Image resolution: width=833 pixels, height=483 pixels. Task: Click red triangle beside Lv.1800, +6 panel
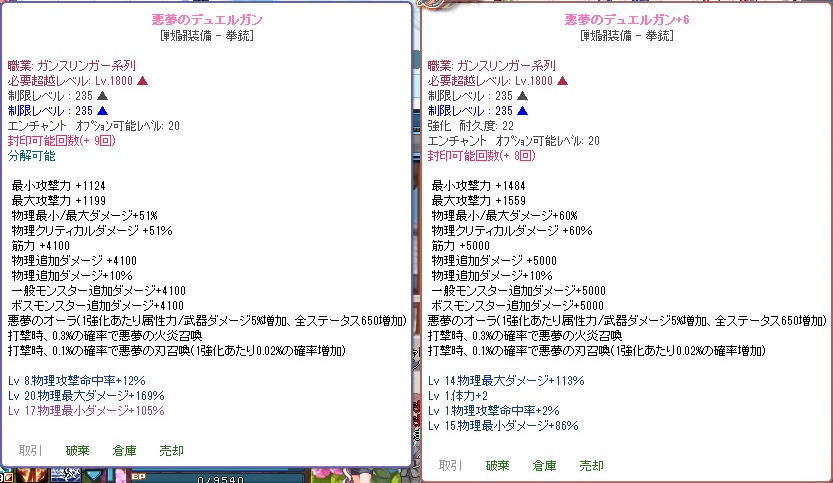(562, 81)
